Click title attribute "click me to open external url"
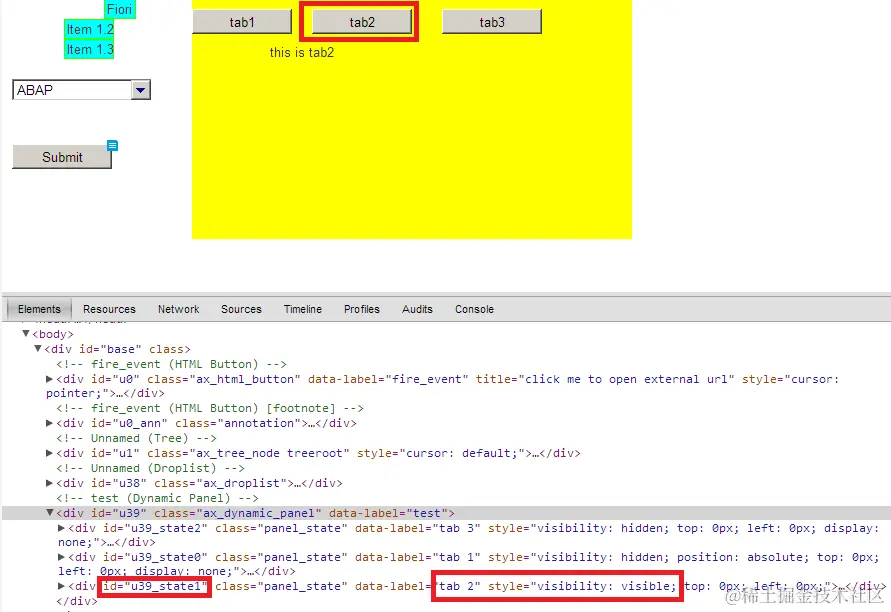Viewport: 891px width, 612px height. pos(626,379)
